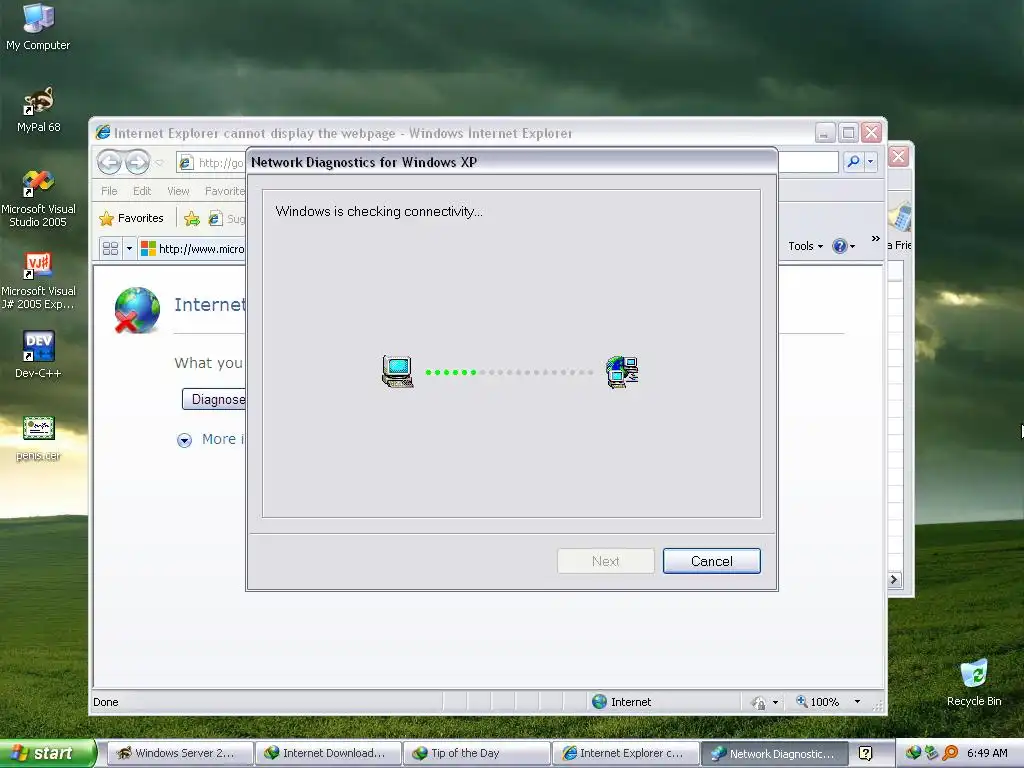
Task: Open Quick Tabs dropdown arrow
Action: pos(129,248)
